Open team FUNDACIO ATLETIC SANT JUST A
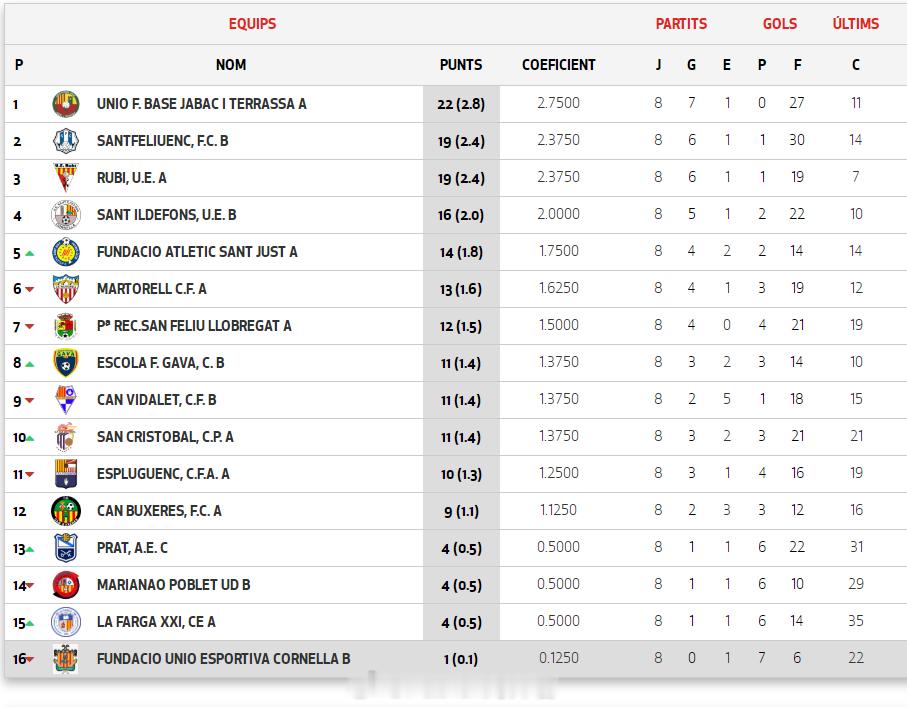Screen dimensions: 907x707 [197, 252]
